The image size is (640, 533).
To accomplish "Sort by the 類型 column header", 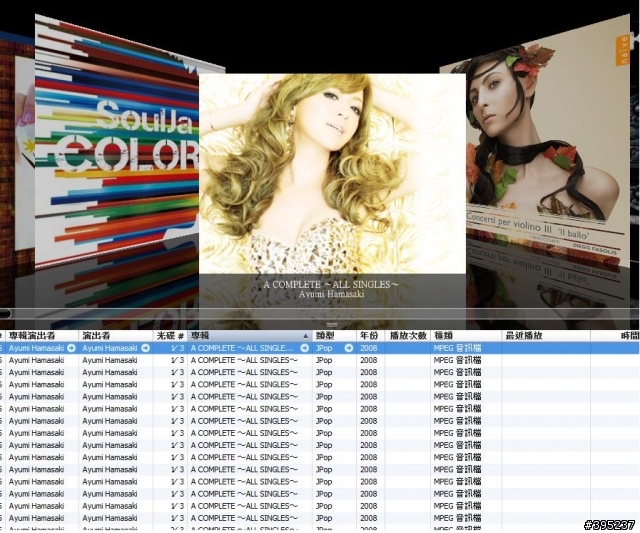I will pos(335,336).
